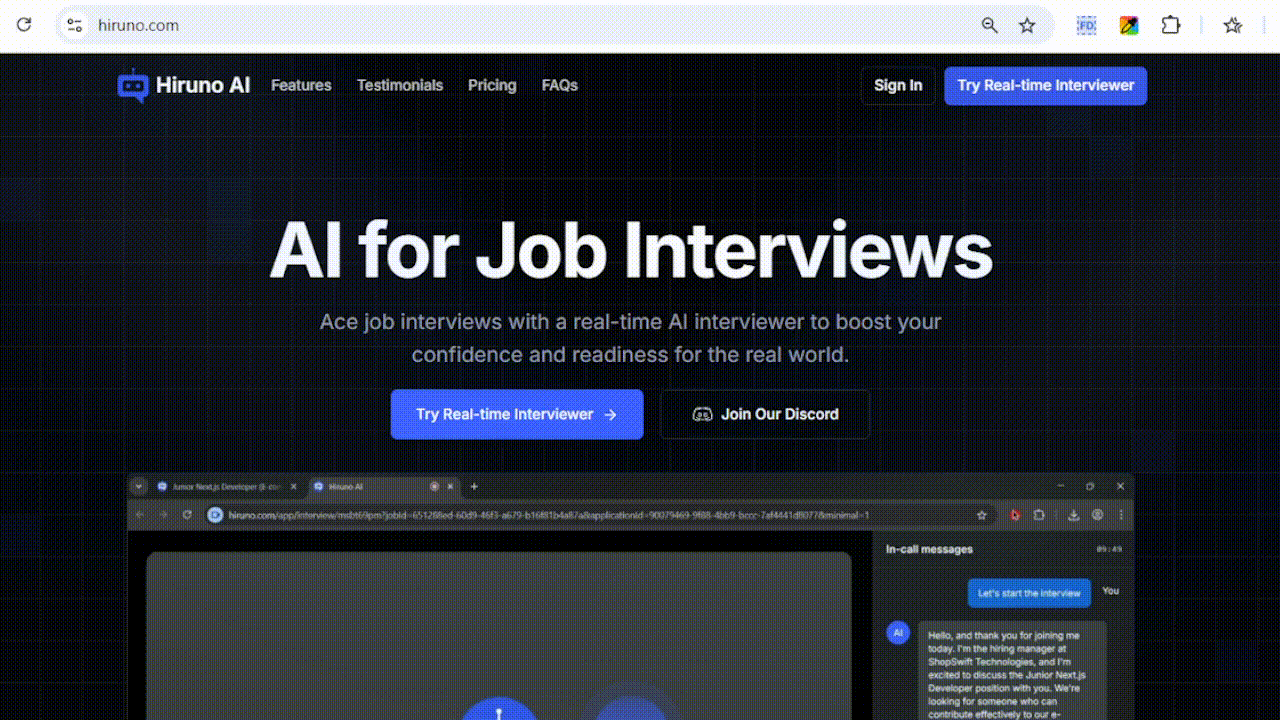The image size is (1280, 720).
Task: Jump to FAQs from the nav
Action: (x=560, y=85)
